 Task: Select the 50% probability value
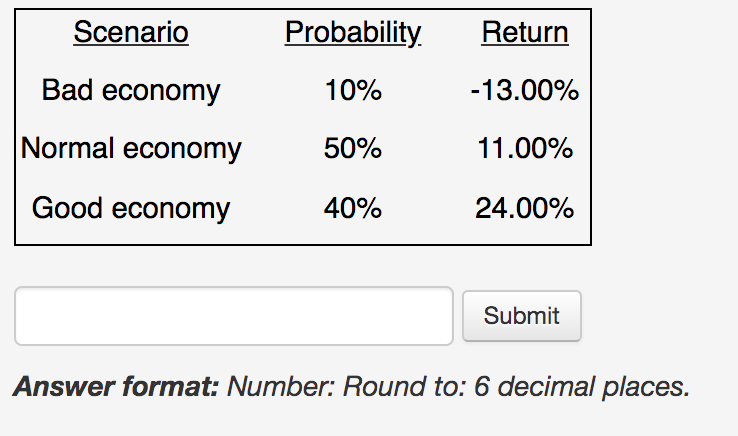[353, 148]
